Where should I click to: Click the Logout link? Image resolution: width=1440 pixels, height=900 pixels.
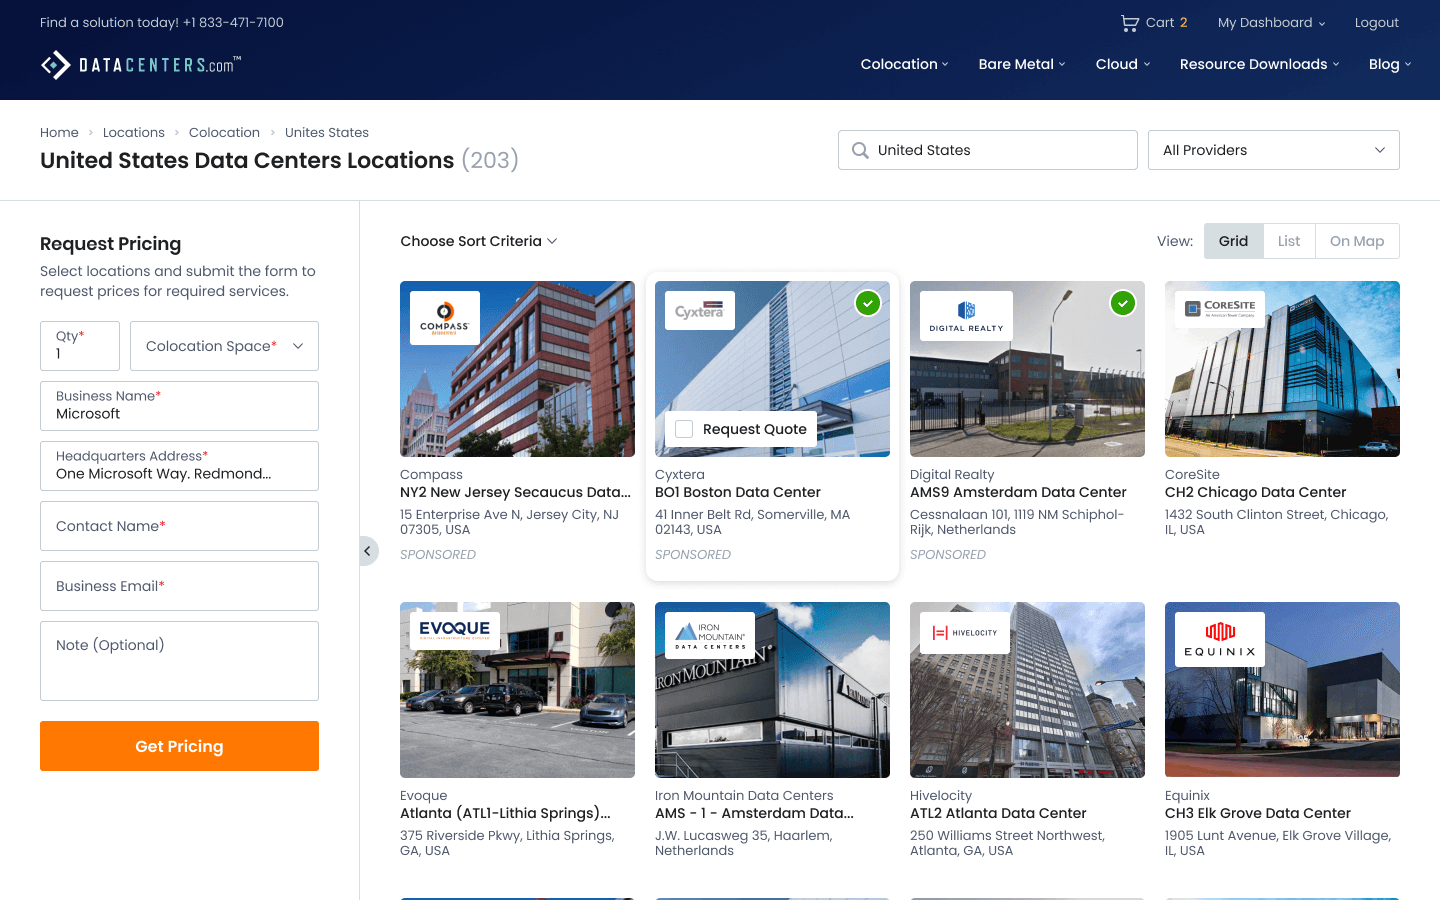click(1377, 23)
